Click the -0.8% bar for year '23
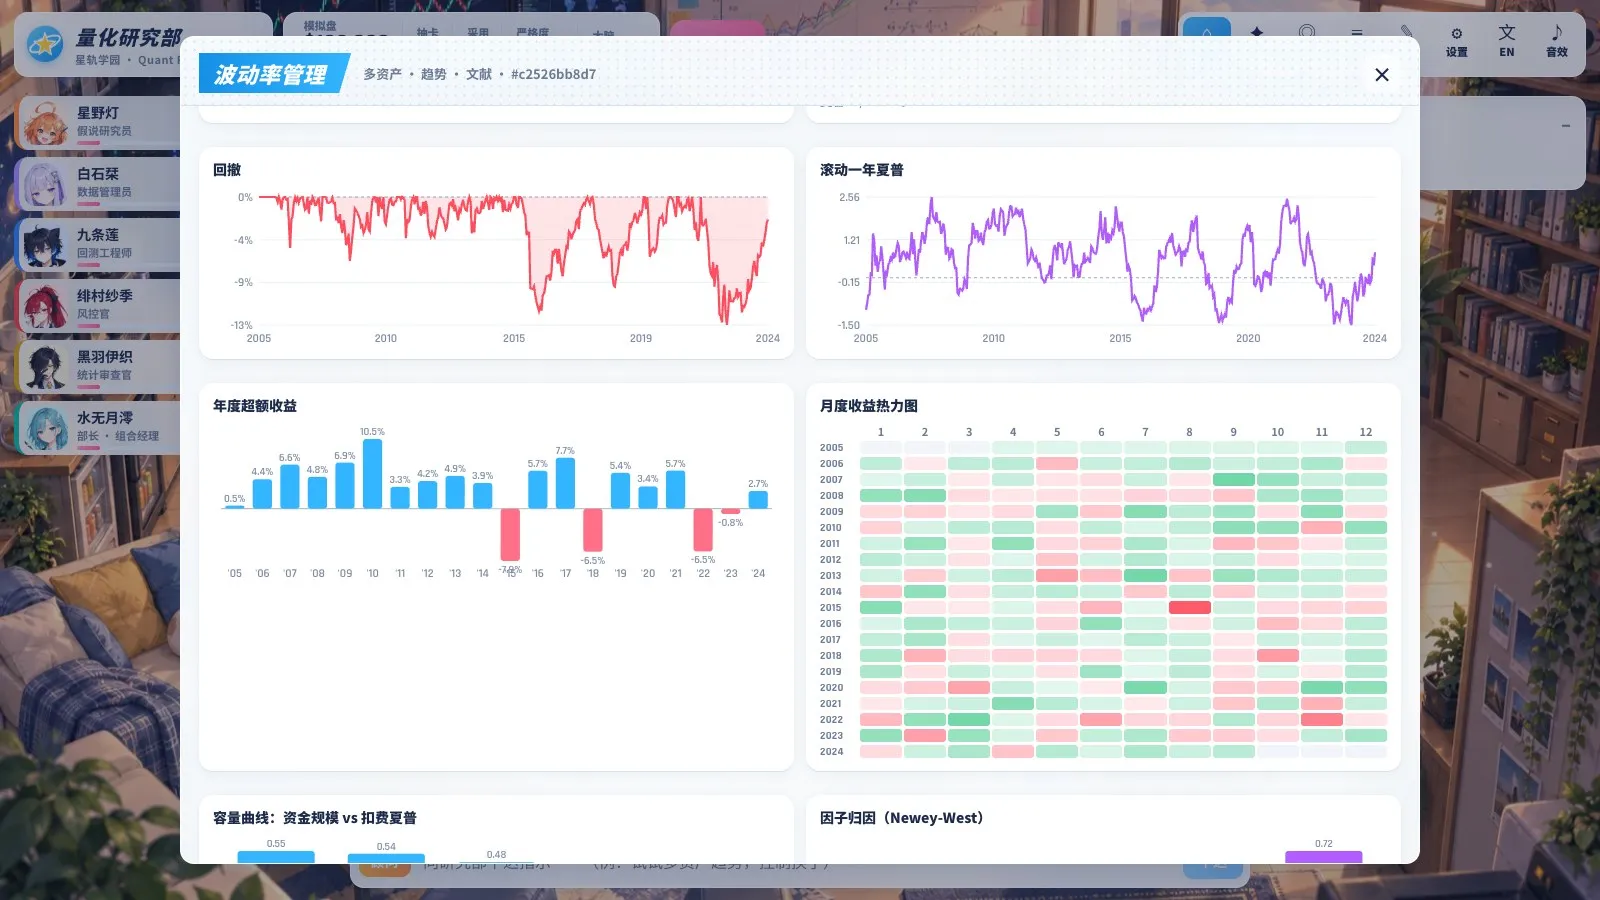The image size is (1600, 900). pyautogui.click(x=731, y=511)
